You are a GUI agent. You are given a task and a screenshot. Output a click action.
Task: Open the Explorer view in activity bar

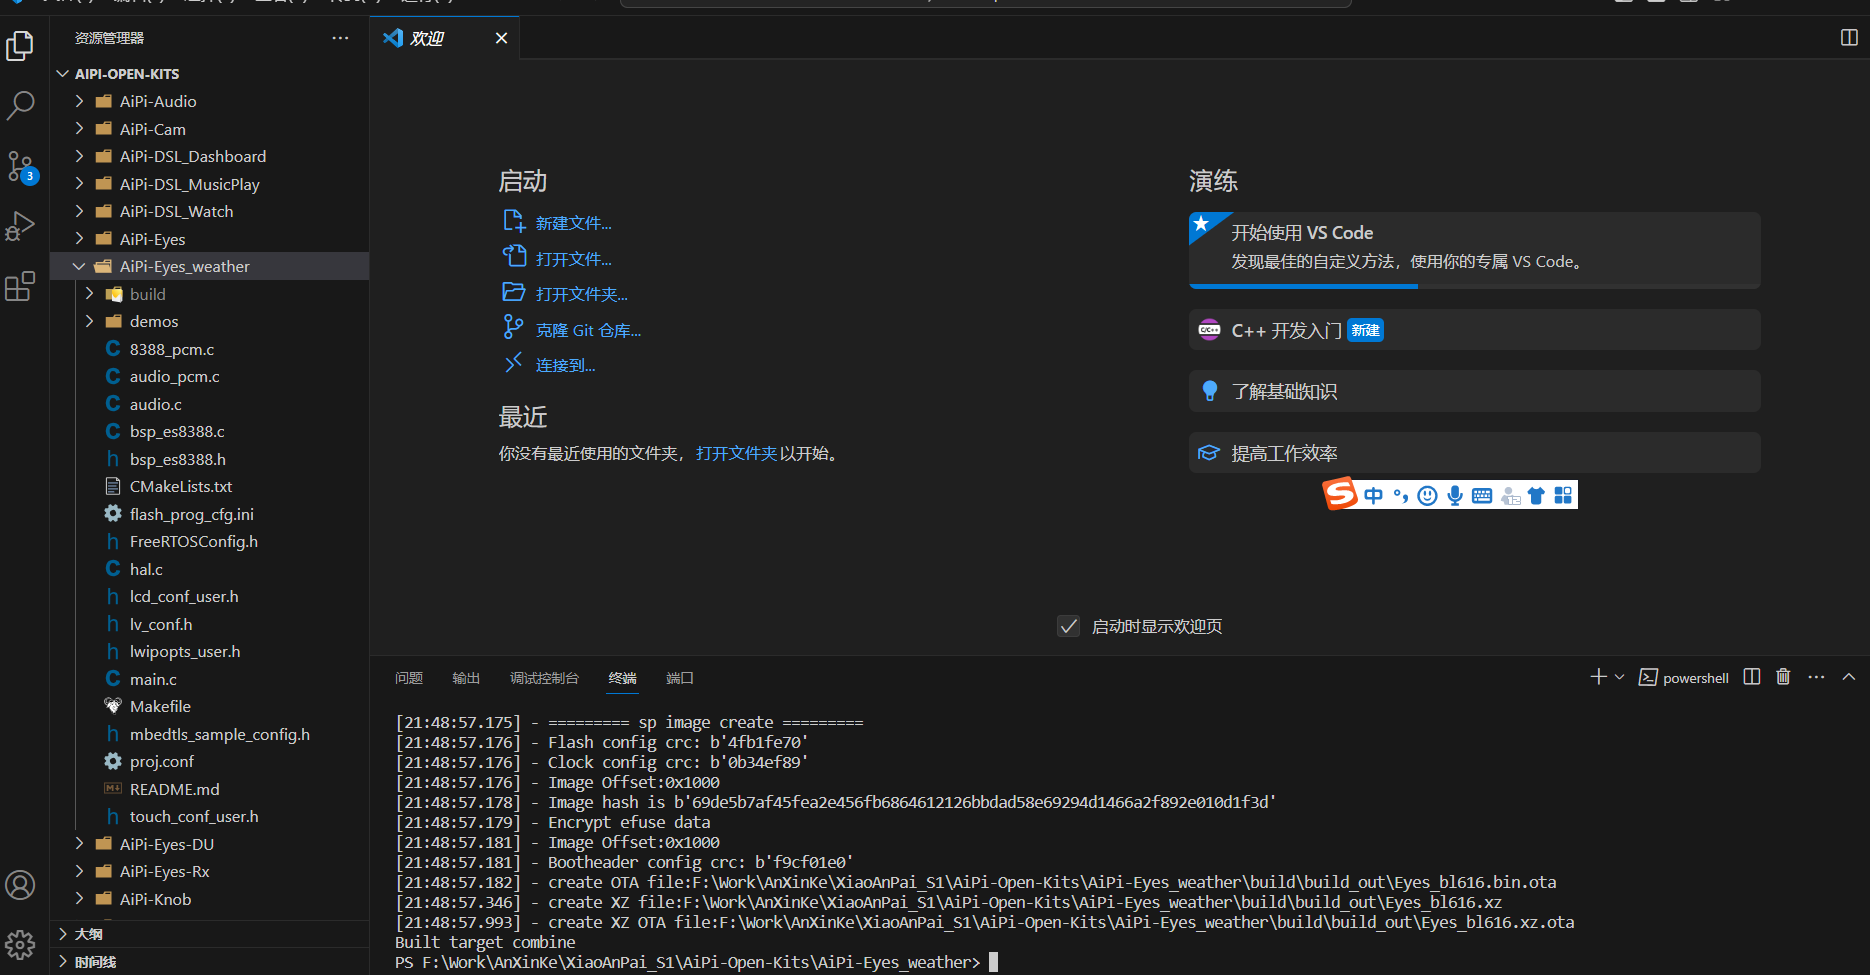click(x=20, y=45)
